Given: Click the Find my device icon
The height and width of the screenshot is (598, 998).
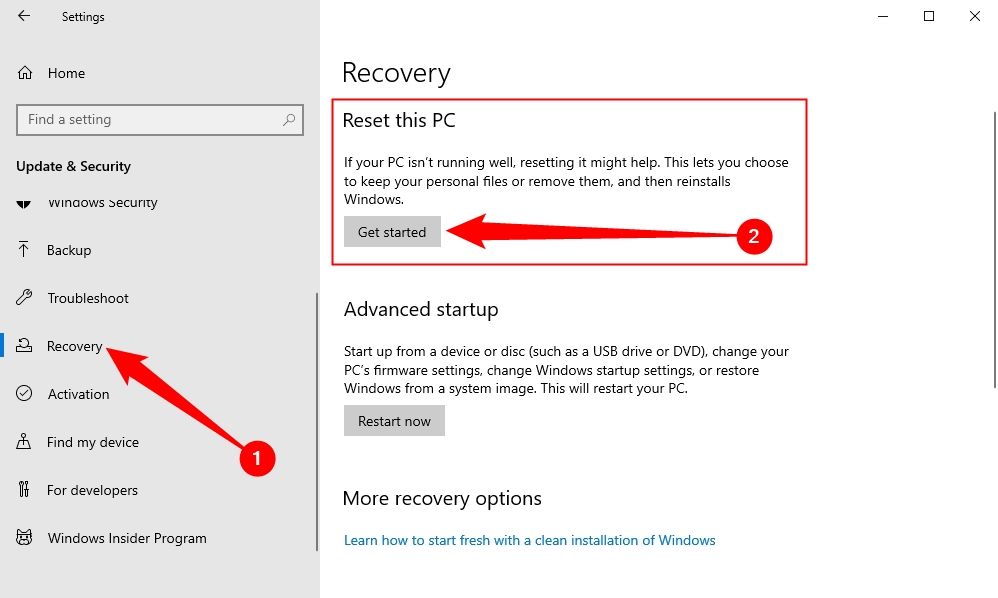Looking at the screenshot, I should [x=25, y=442].
